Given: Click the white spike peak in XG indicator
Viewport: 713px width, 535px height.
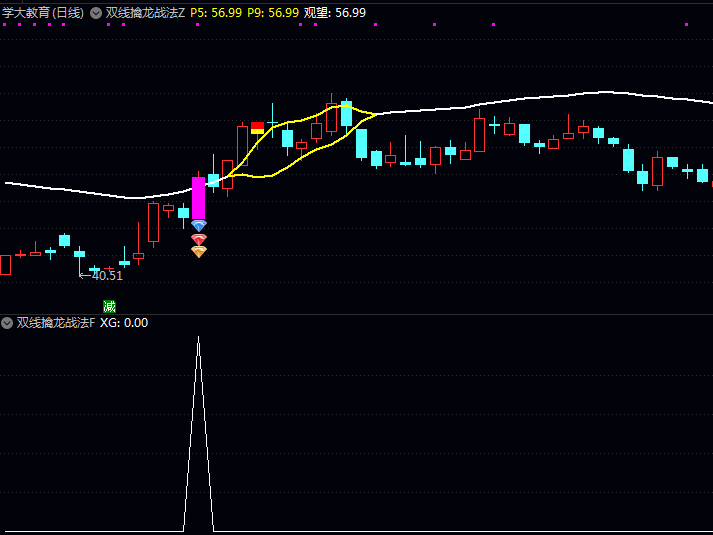Looking at the screenshot, I should point(198,338).
